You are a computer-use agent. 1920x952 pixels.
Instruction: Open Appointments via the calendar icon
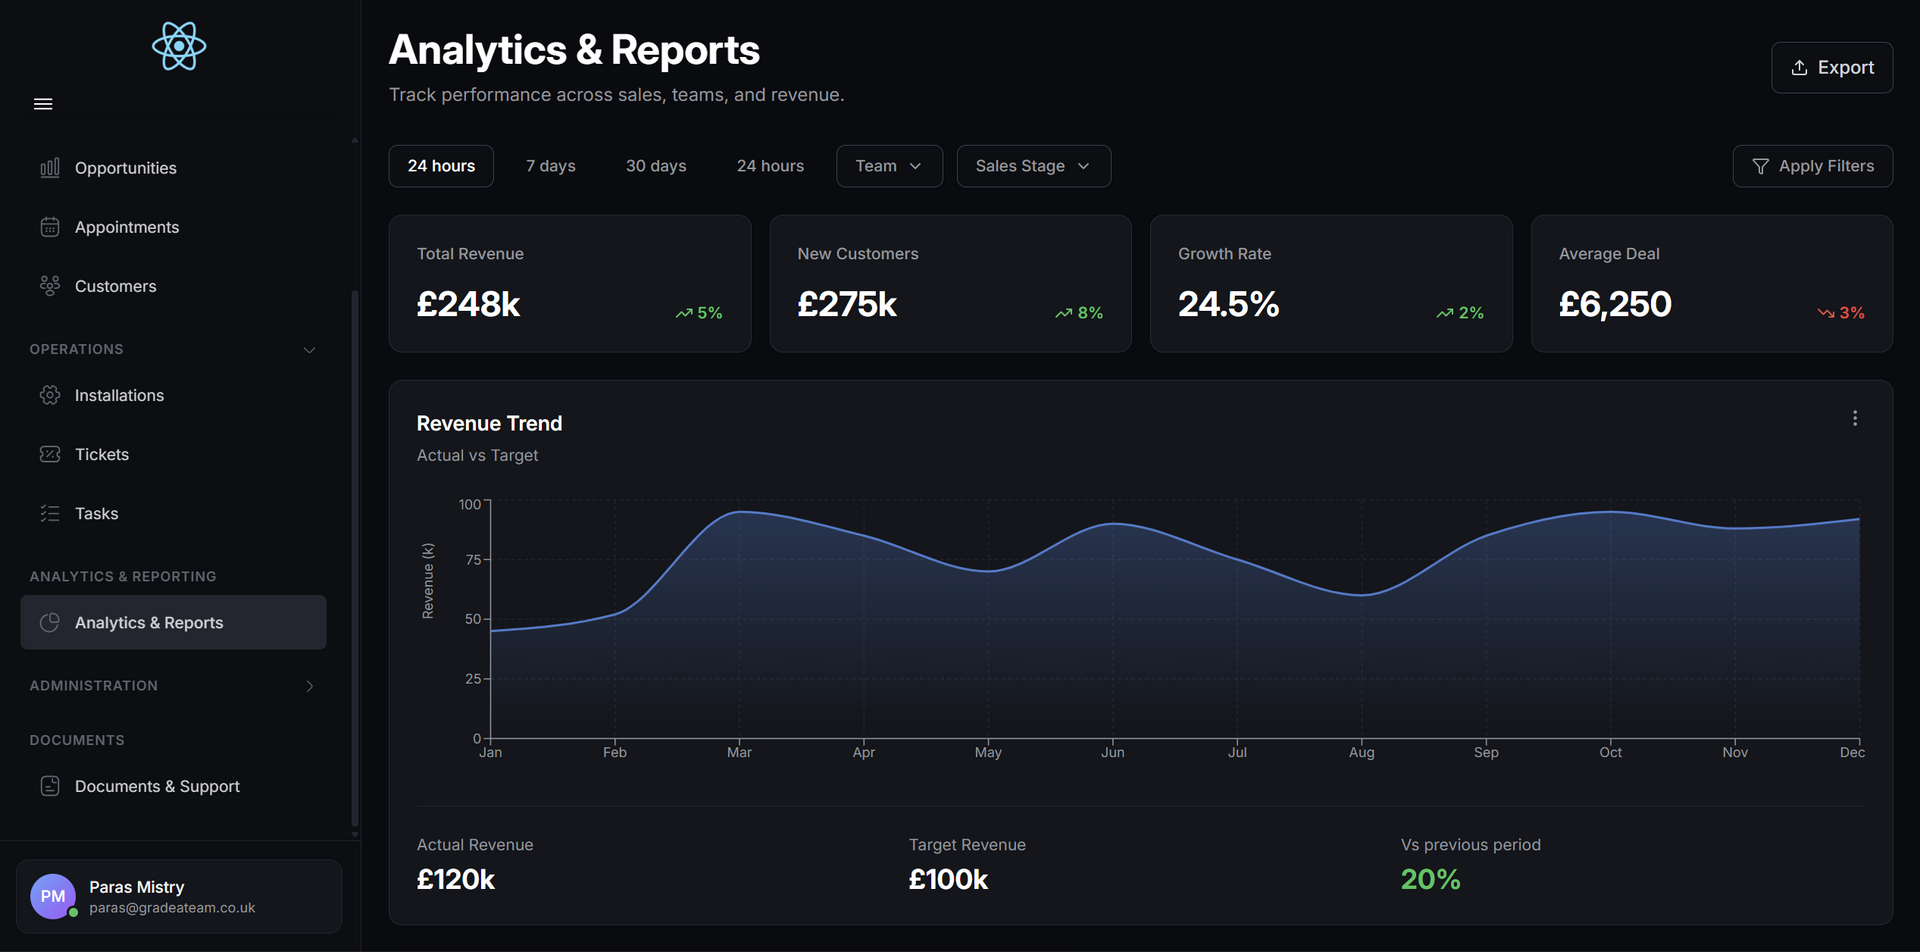click(x=50, y=226)
